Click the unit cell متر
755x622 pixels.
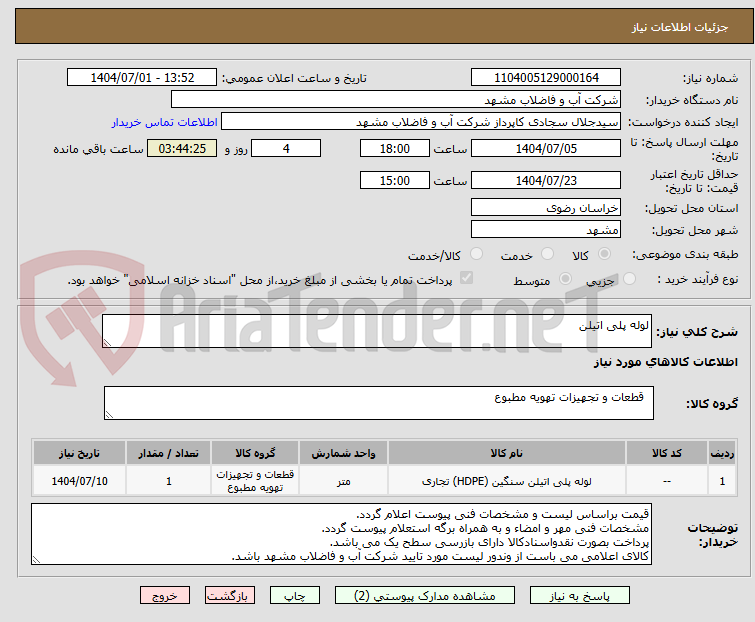(x=343, y=481)
